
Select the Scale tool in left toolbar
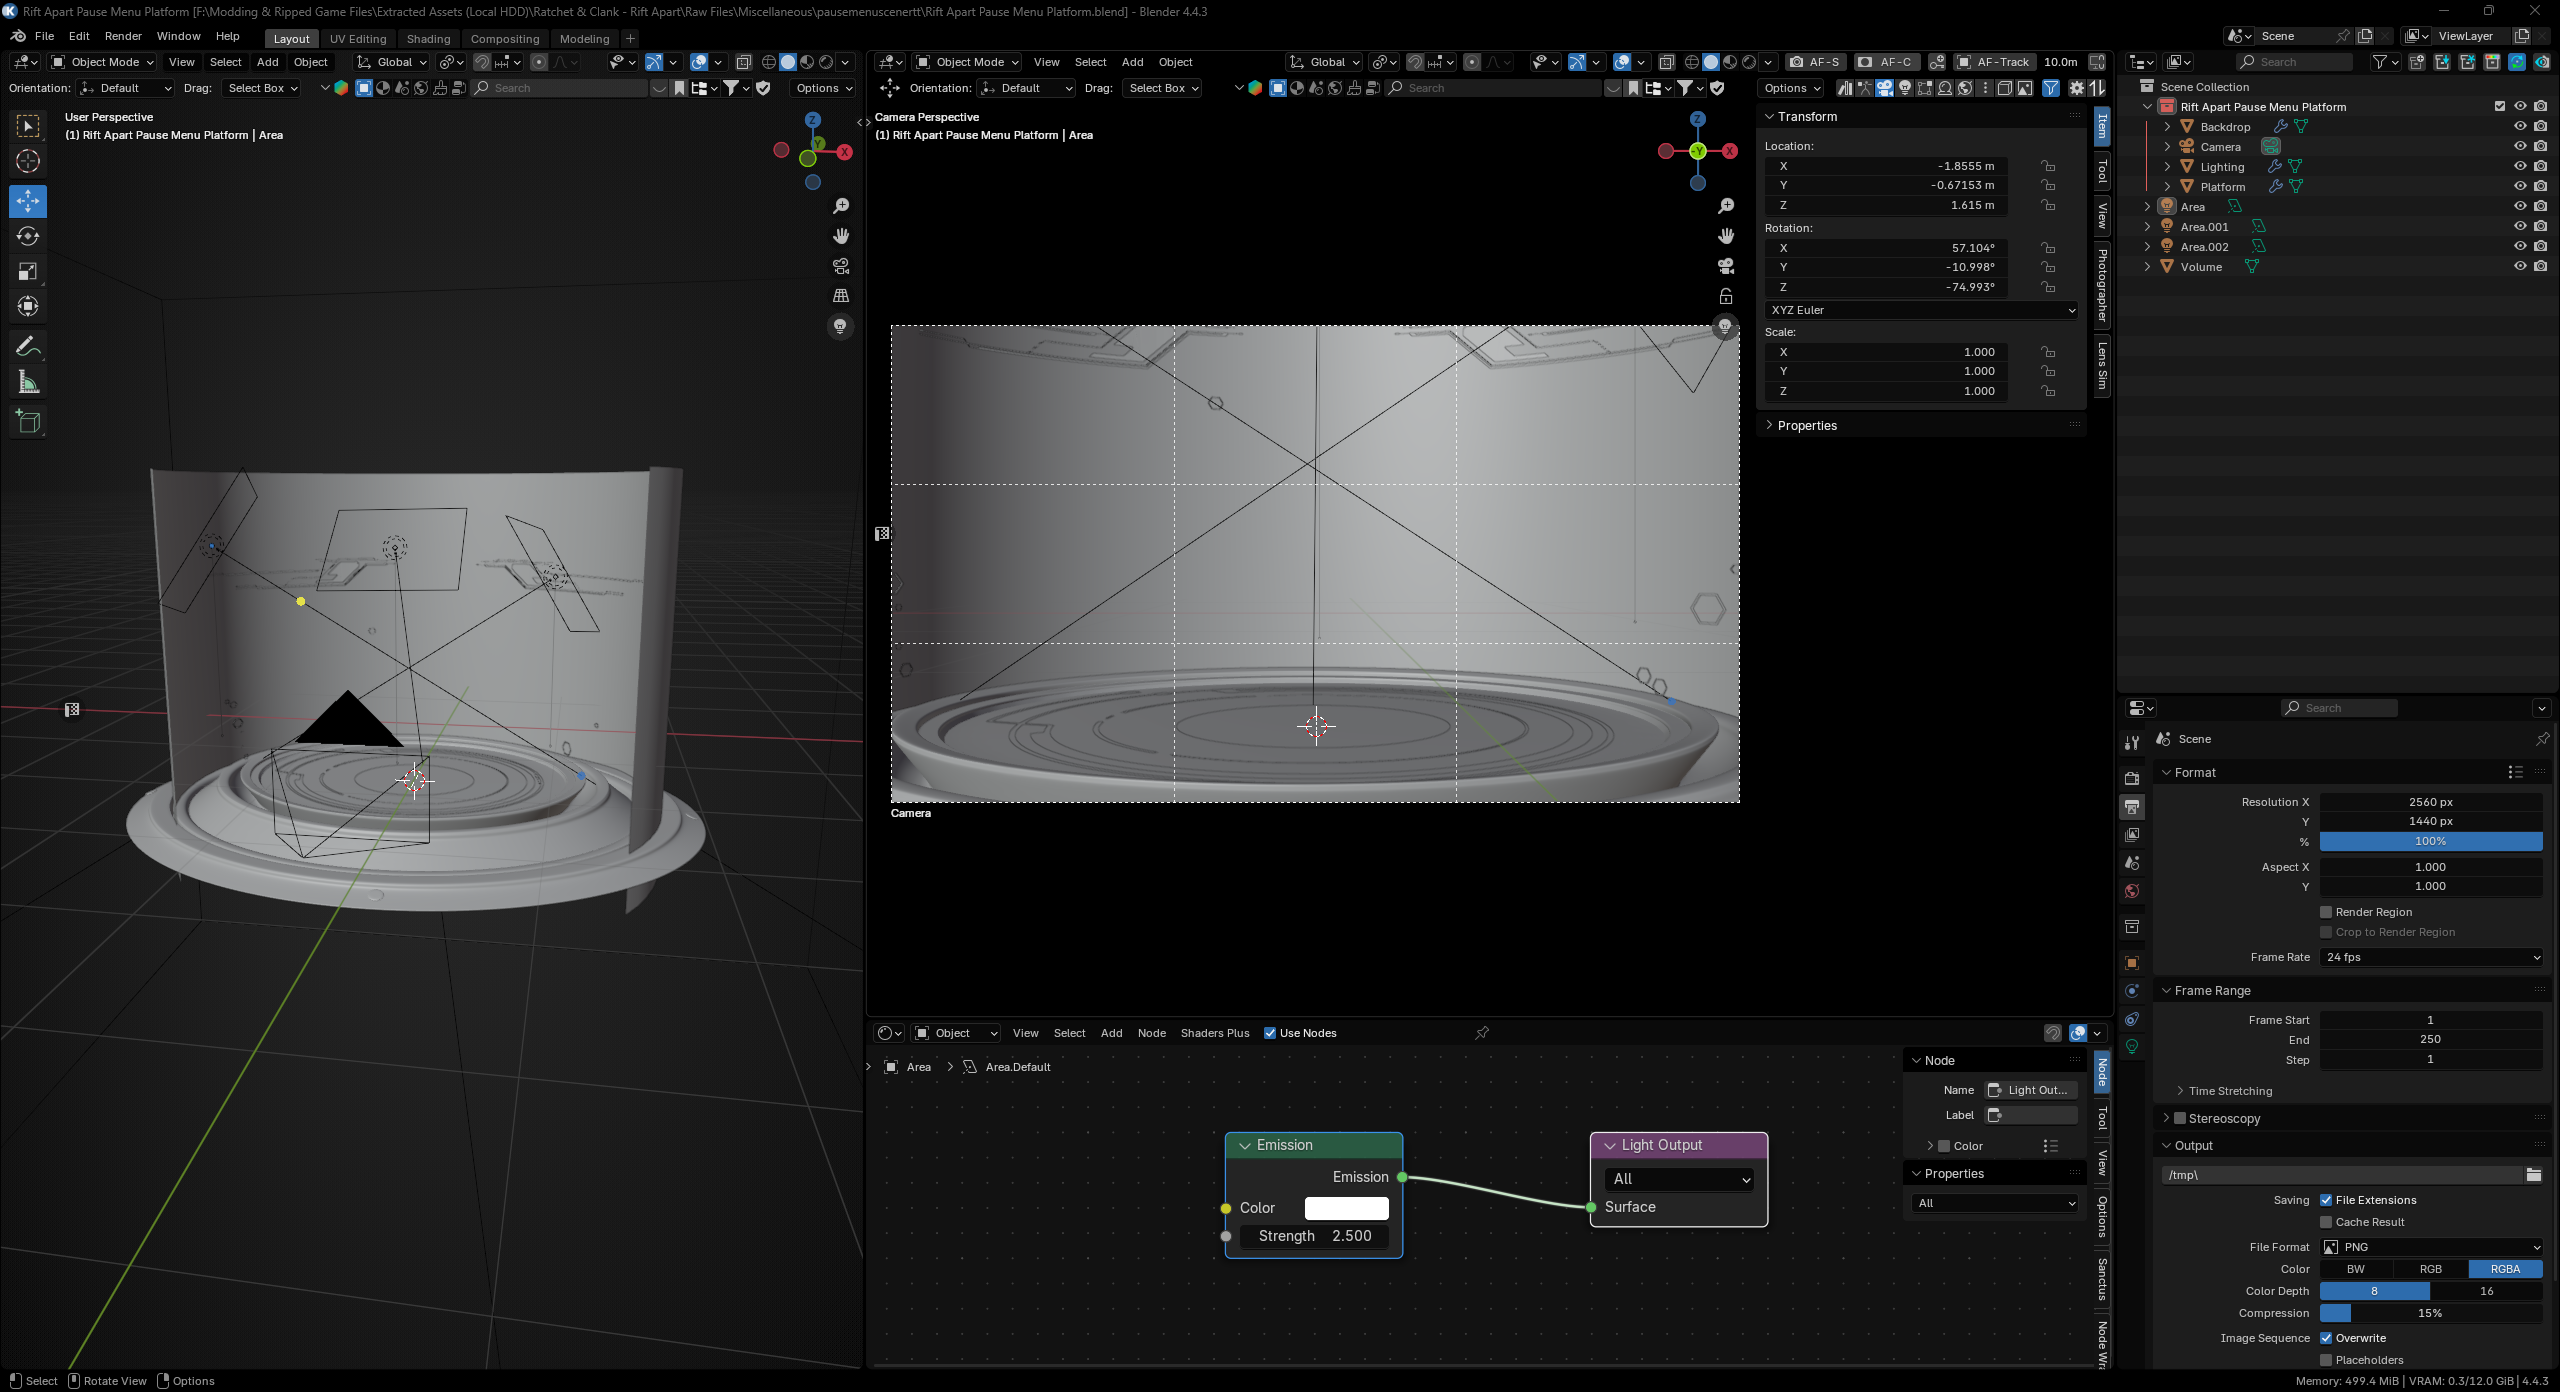pyautogui.click(x=28, y=271)
